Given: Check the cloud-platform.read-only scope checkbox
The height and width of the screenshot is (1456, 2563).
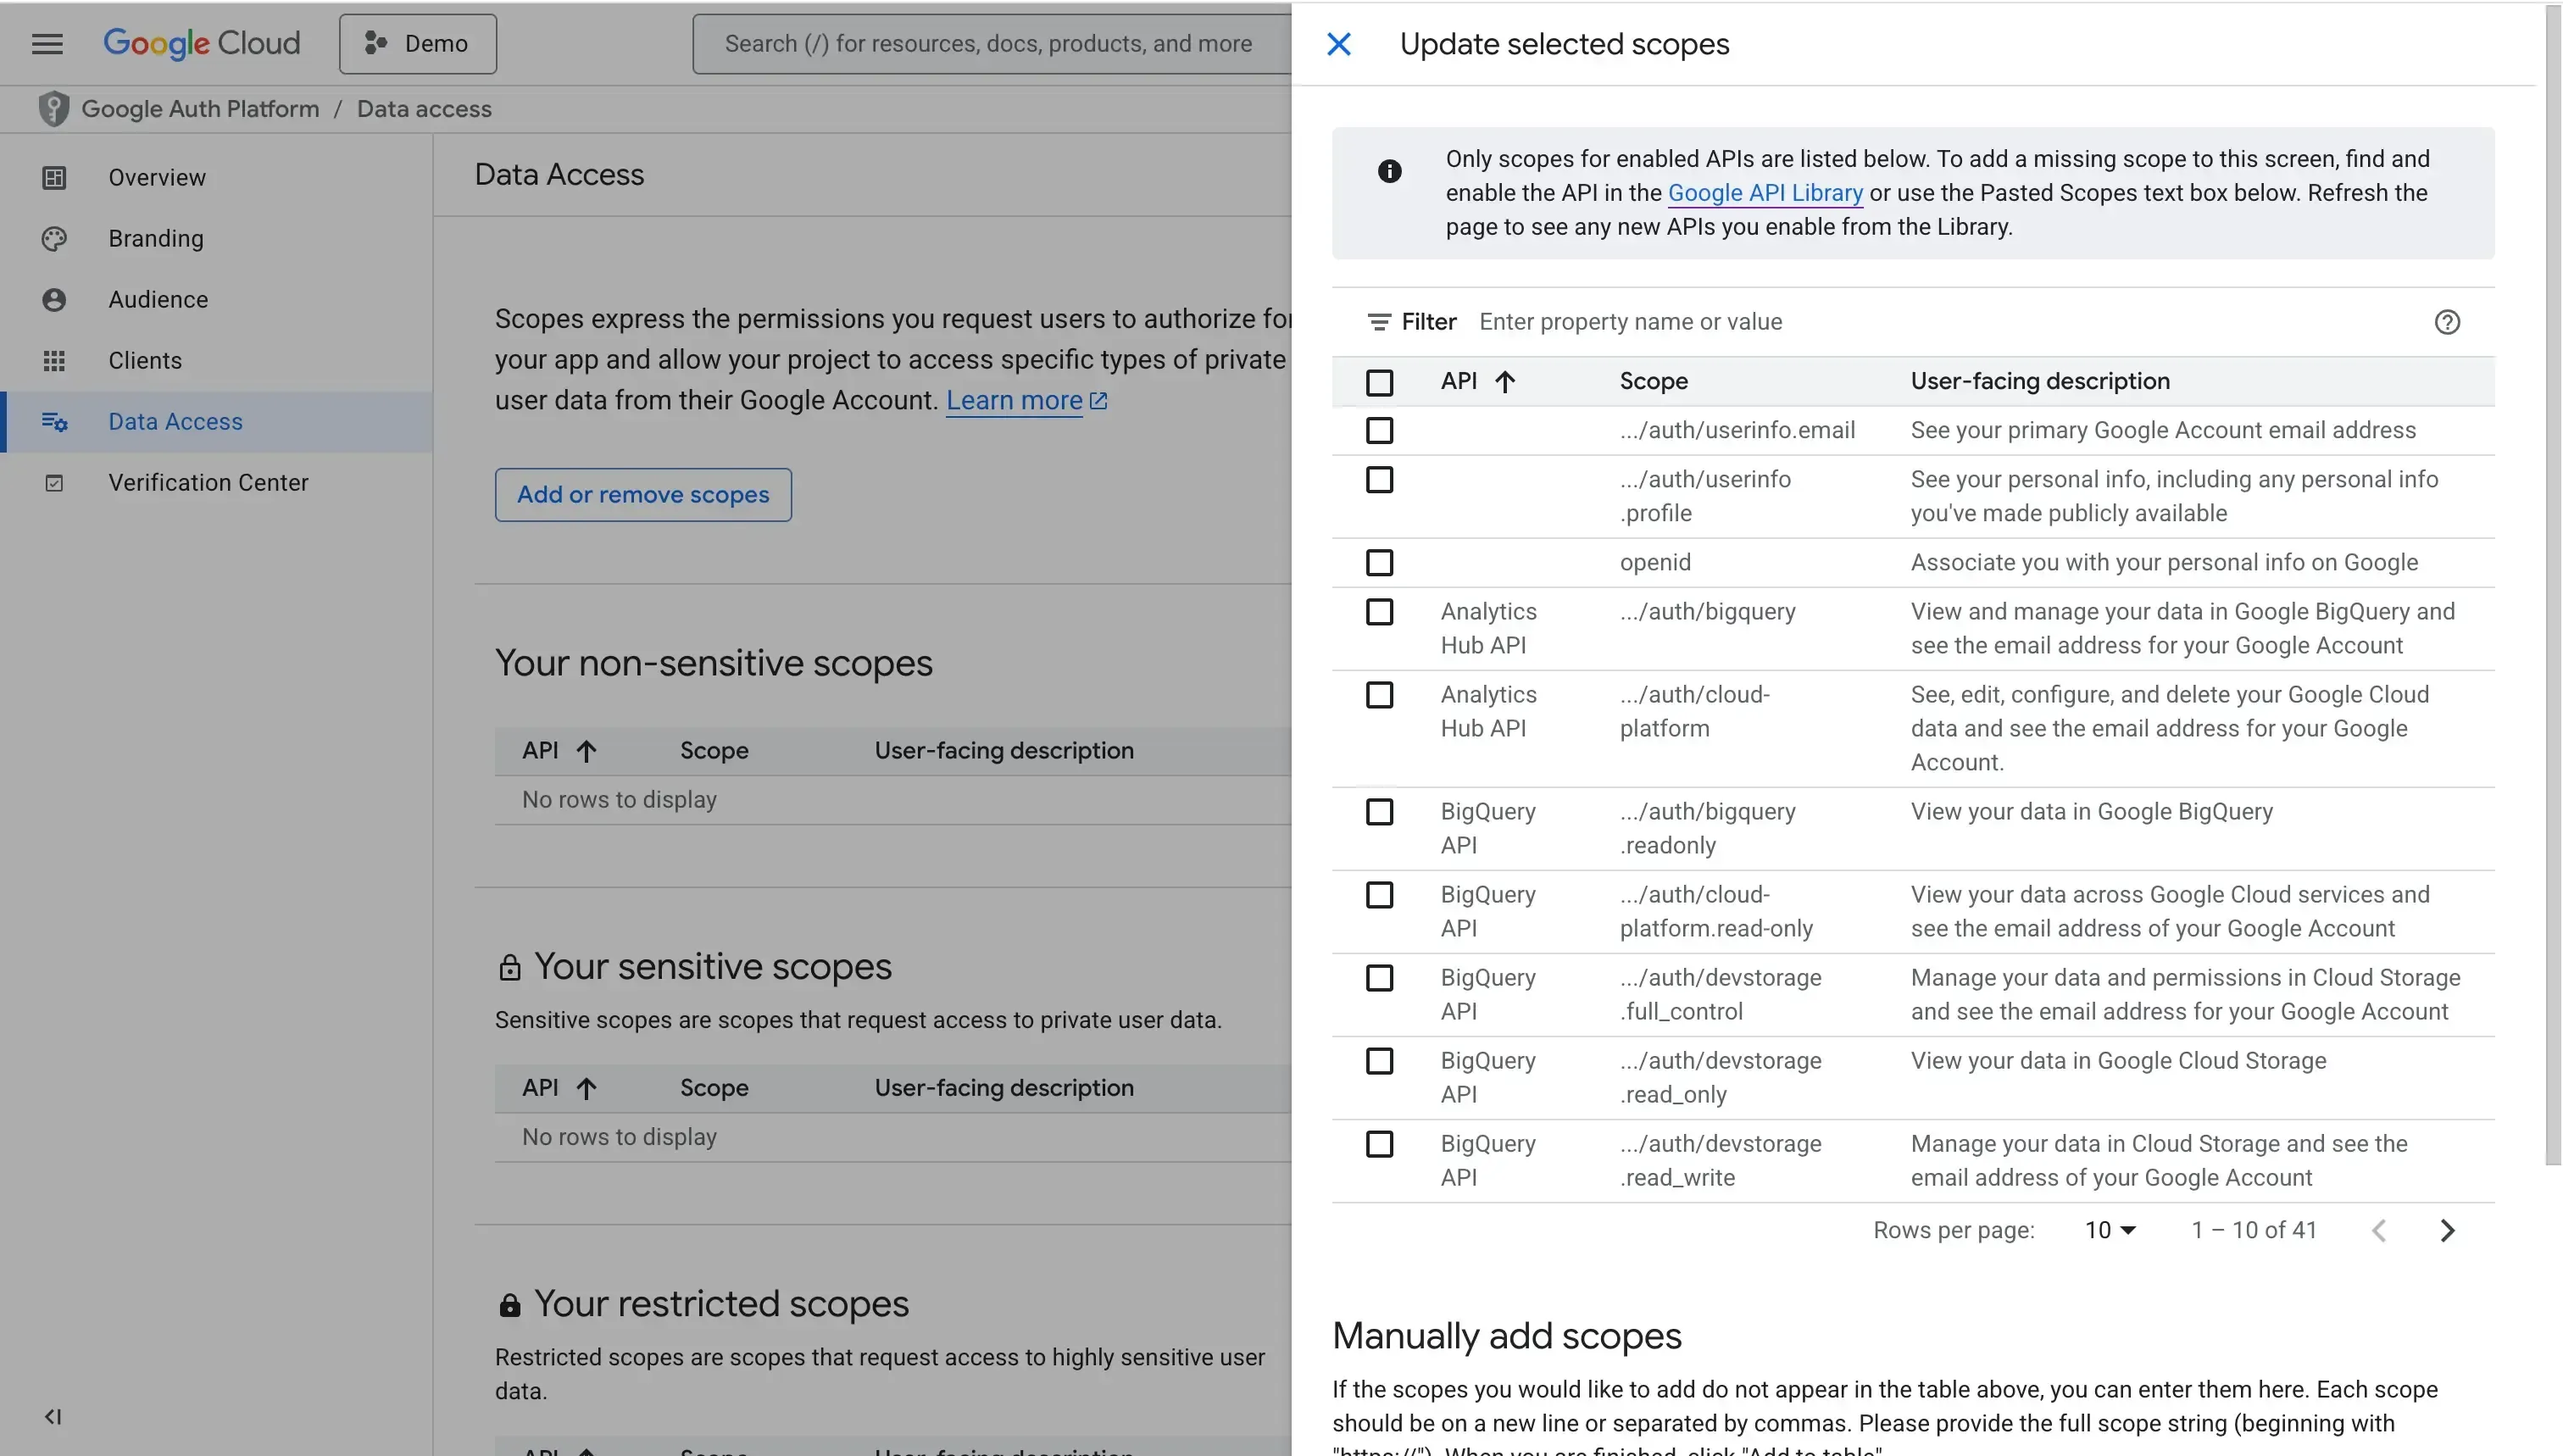Looking at the screenshot, I should point(1379,895).
